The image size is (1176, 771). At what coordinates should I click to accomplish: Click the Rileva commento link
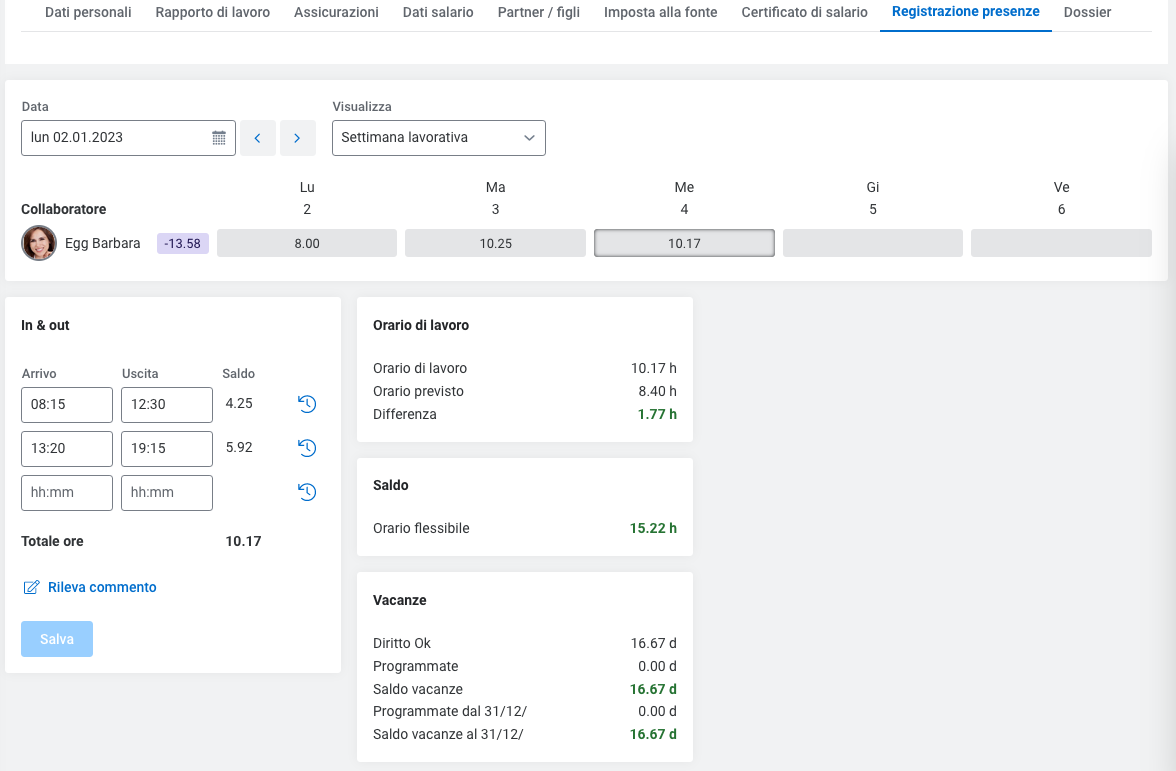(101, 587)
